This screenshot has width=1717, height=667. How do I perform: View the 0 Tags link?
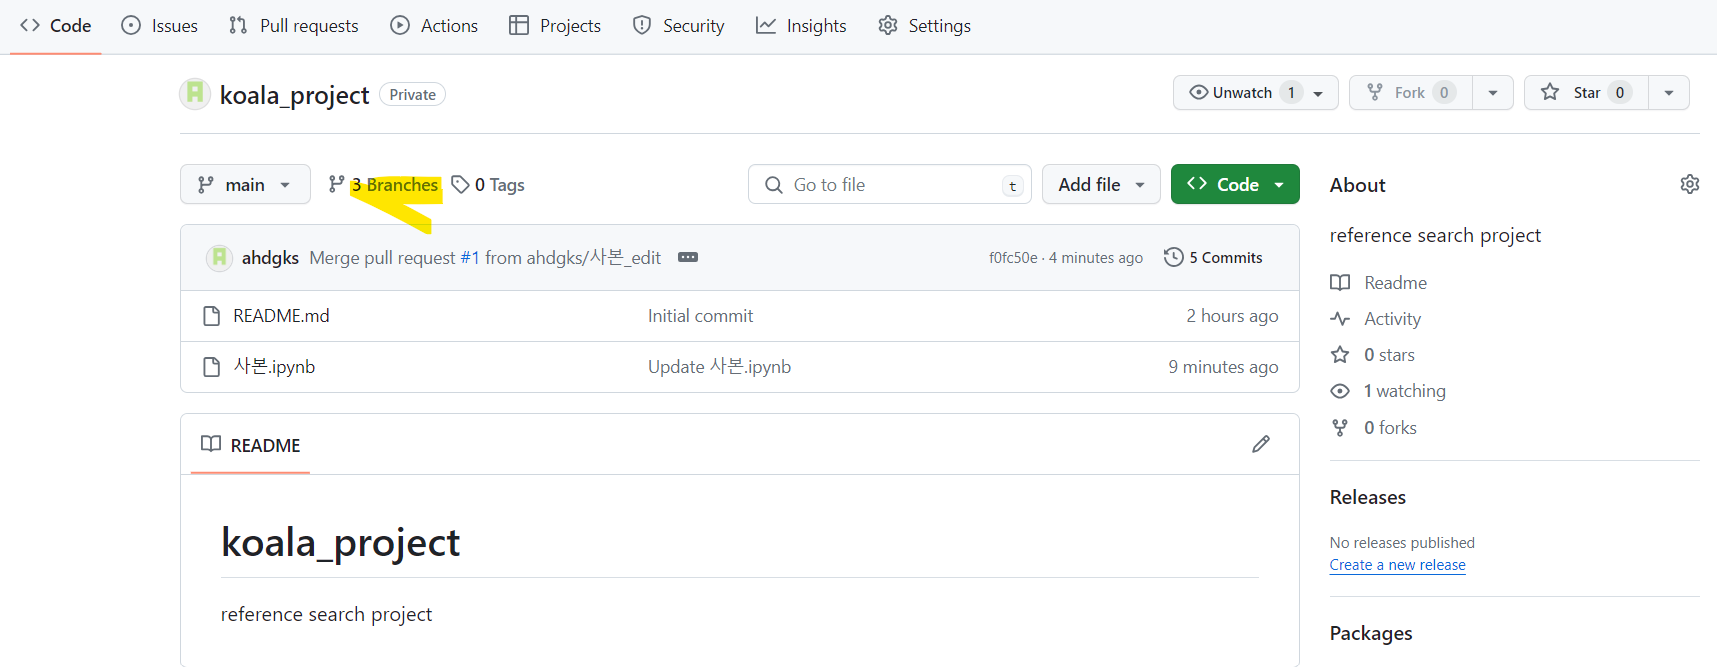click(488, 185)
